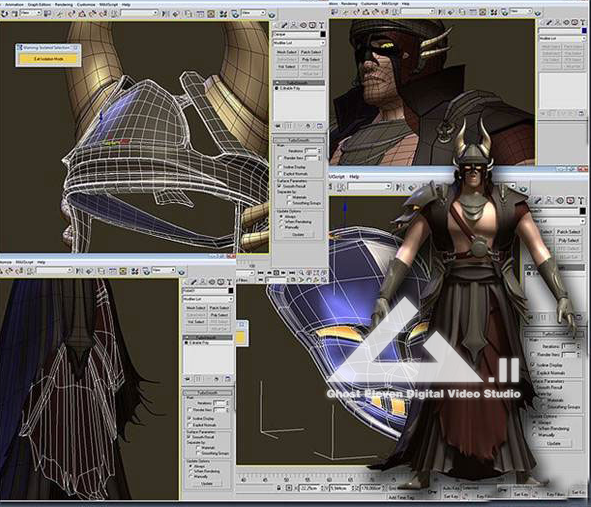Open Modifier List dropdown in skirt window
Image resolution: width=591 pixels, height=507 pixels.
point(208,299)
